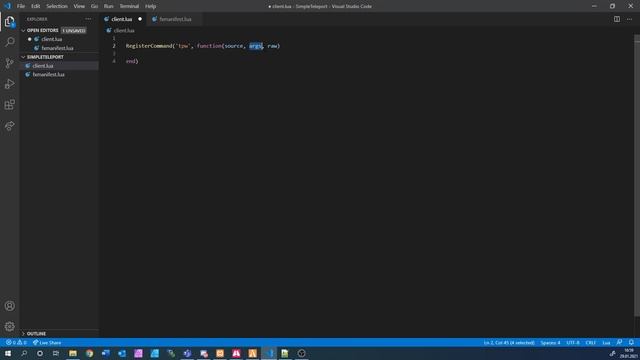Click the last circular taskbar icon
The width and height of the screenshot is (640, 360).
click(x=302, y=353)
